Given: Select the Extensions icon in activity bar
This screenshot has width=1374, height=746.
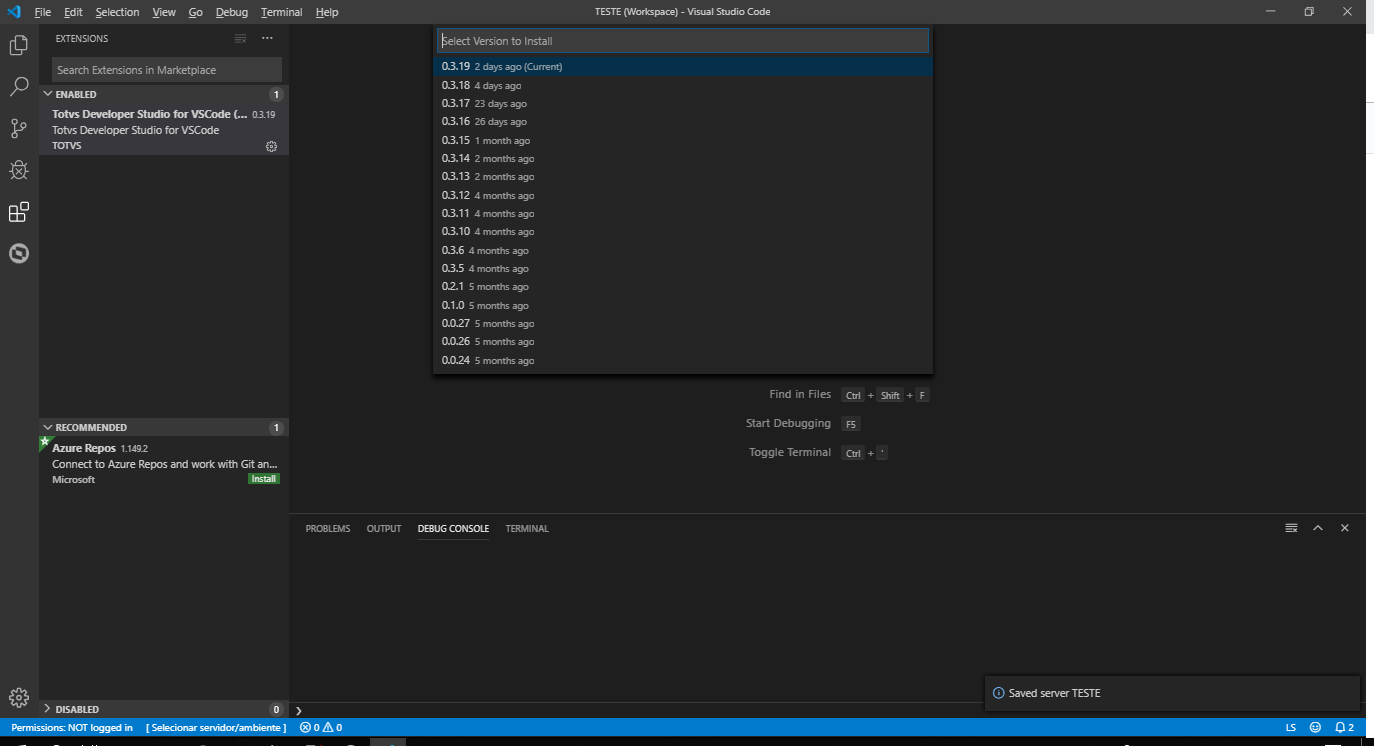Looking at the screenshot, I should [18, 212].
